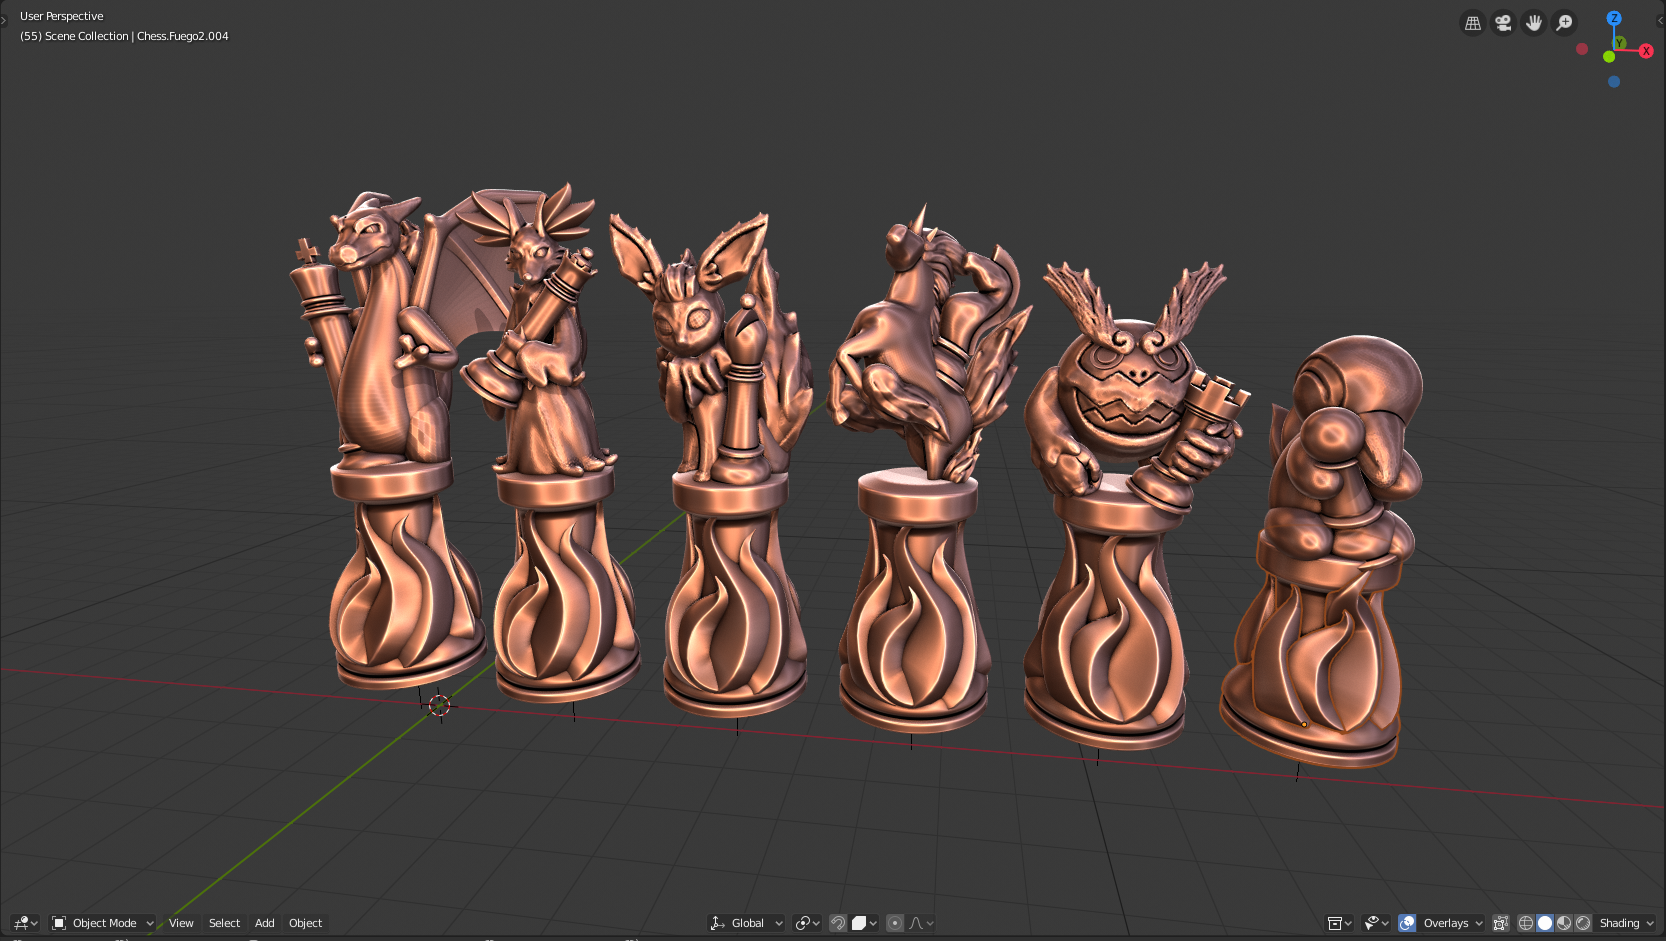Switch to LookDev material shading
Screen dimensions: 1666x941
coord(1564,923)
